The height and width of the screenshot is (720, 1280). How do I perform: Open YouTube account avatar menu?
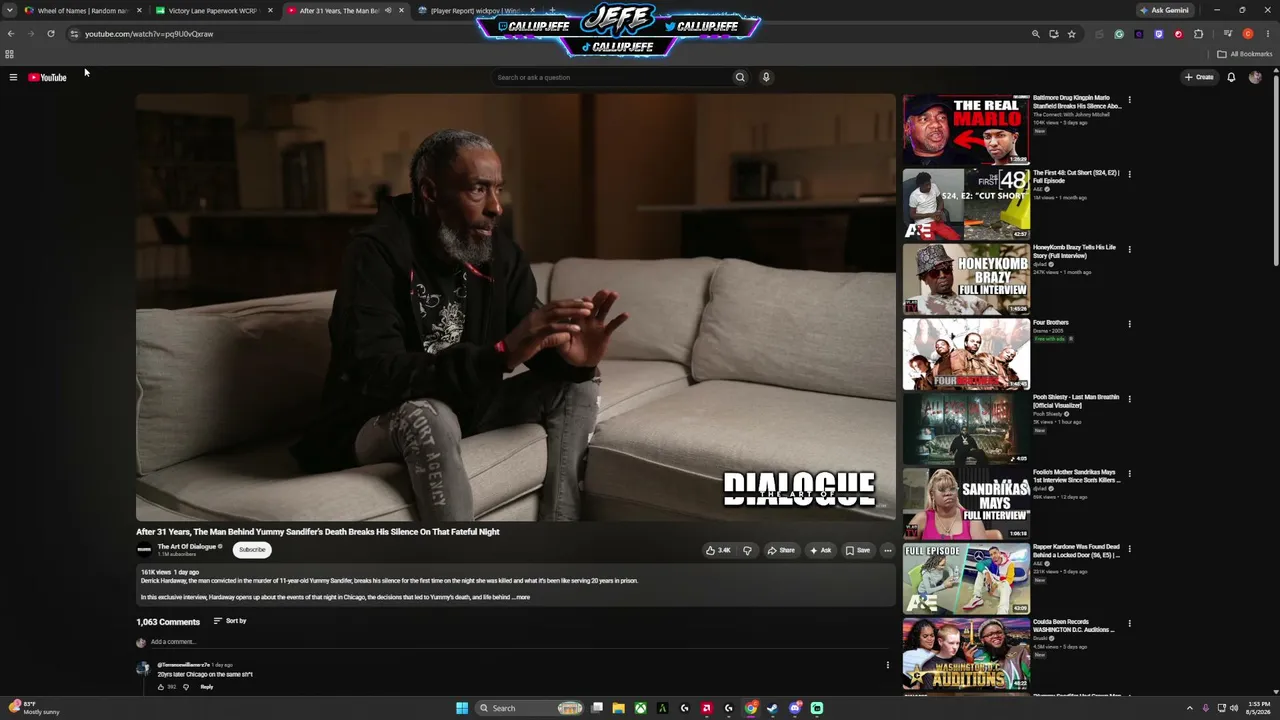(1255, 77)
